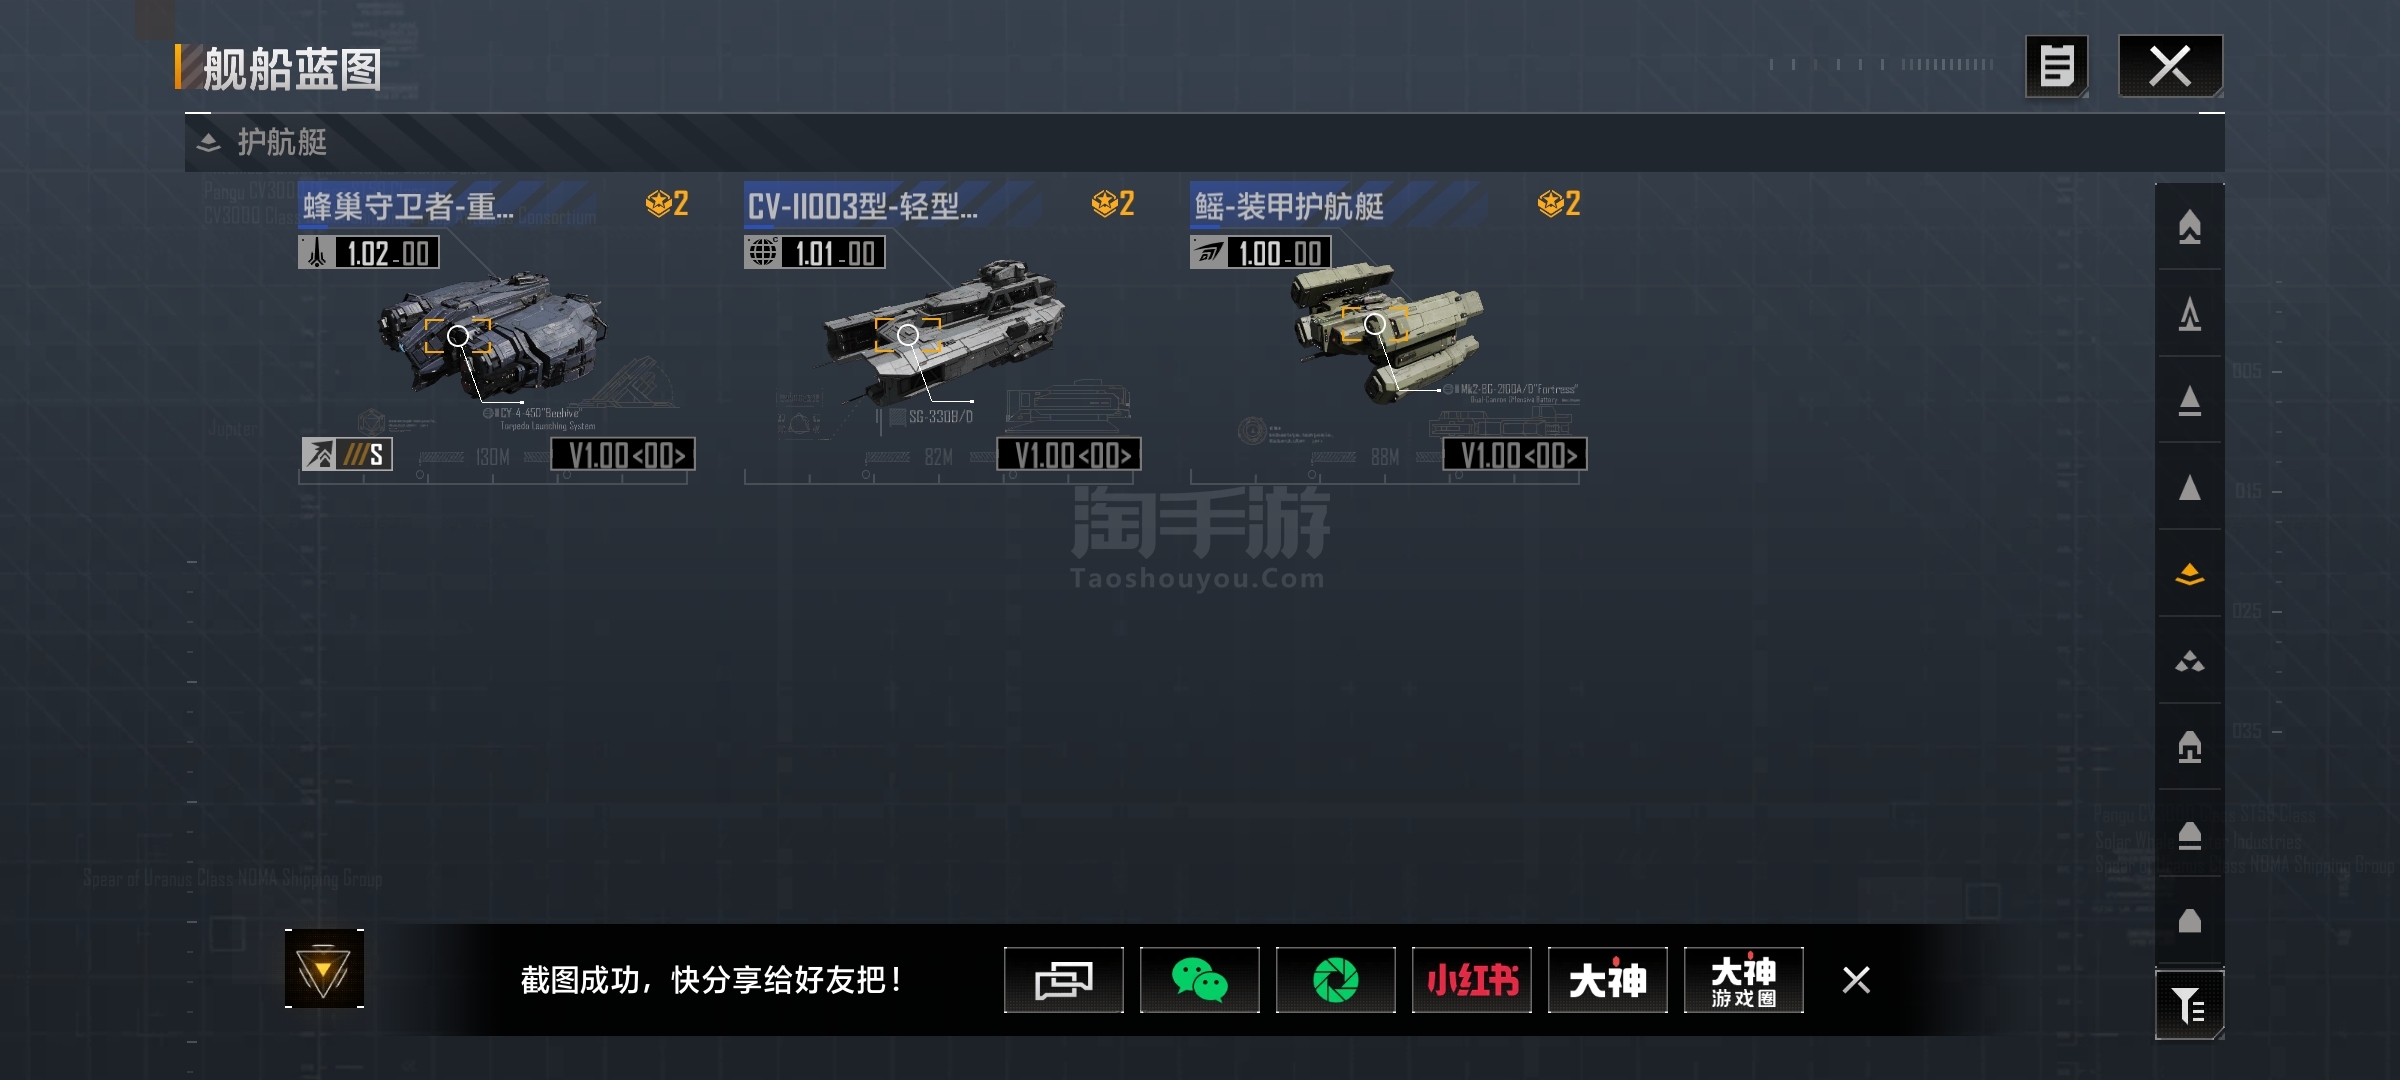Share to 大神 游戏圈
The height and width of the screenshot is (1080, 2400).
click(x=1743, y=980)
